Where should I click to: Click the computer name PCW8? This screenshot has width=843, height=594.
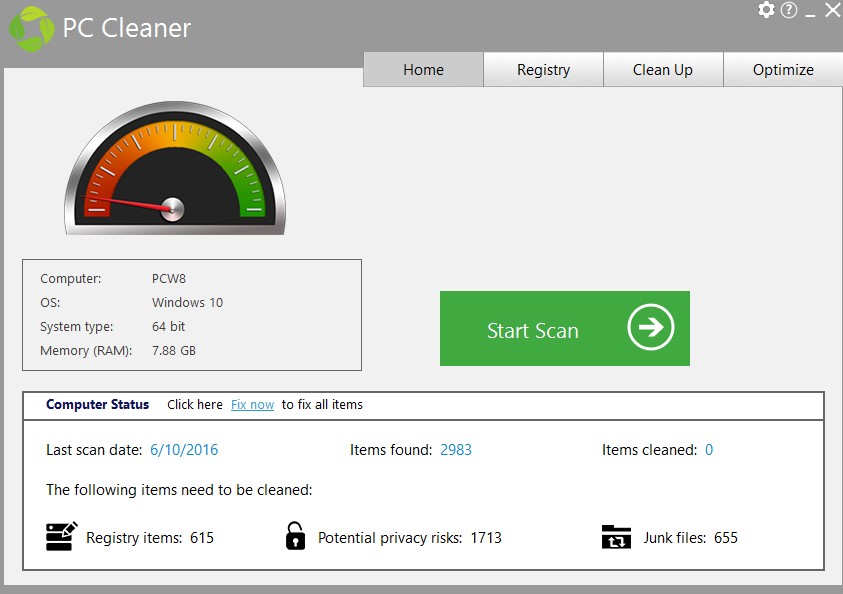[168, 278]
